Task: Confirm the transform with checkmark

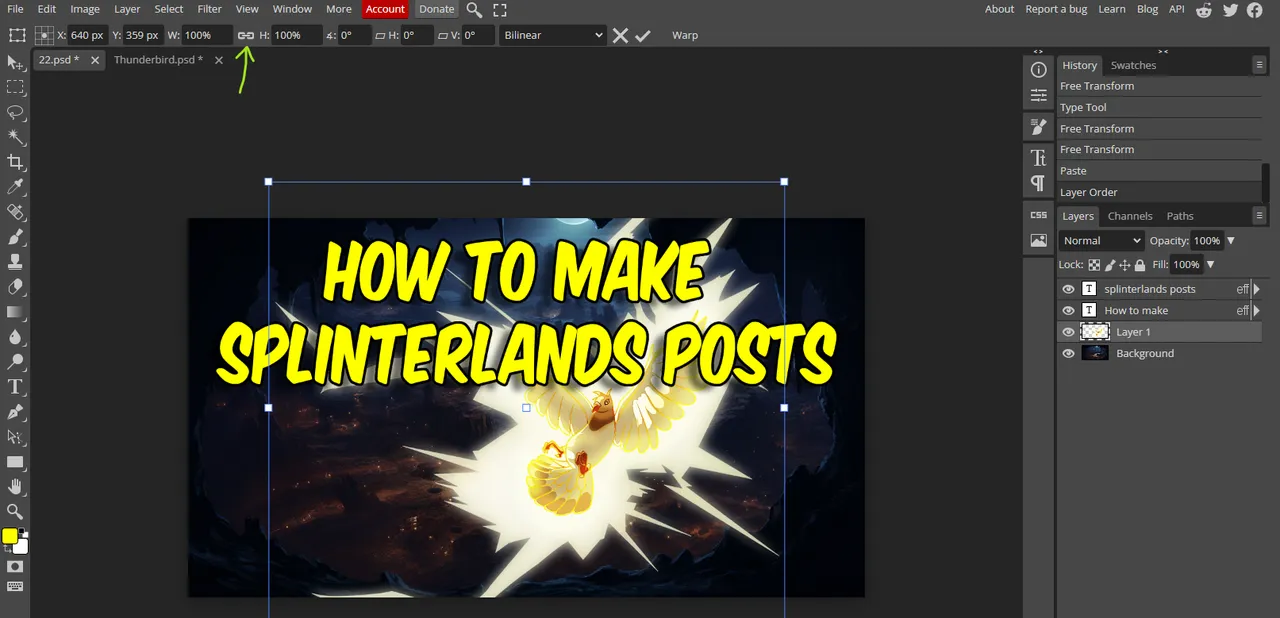Action: tap(643, 35)
